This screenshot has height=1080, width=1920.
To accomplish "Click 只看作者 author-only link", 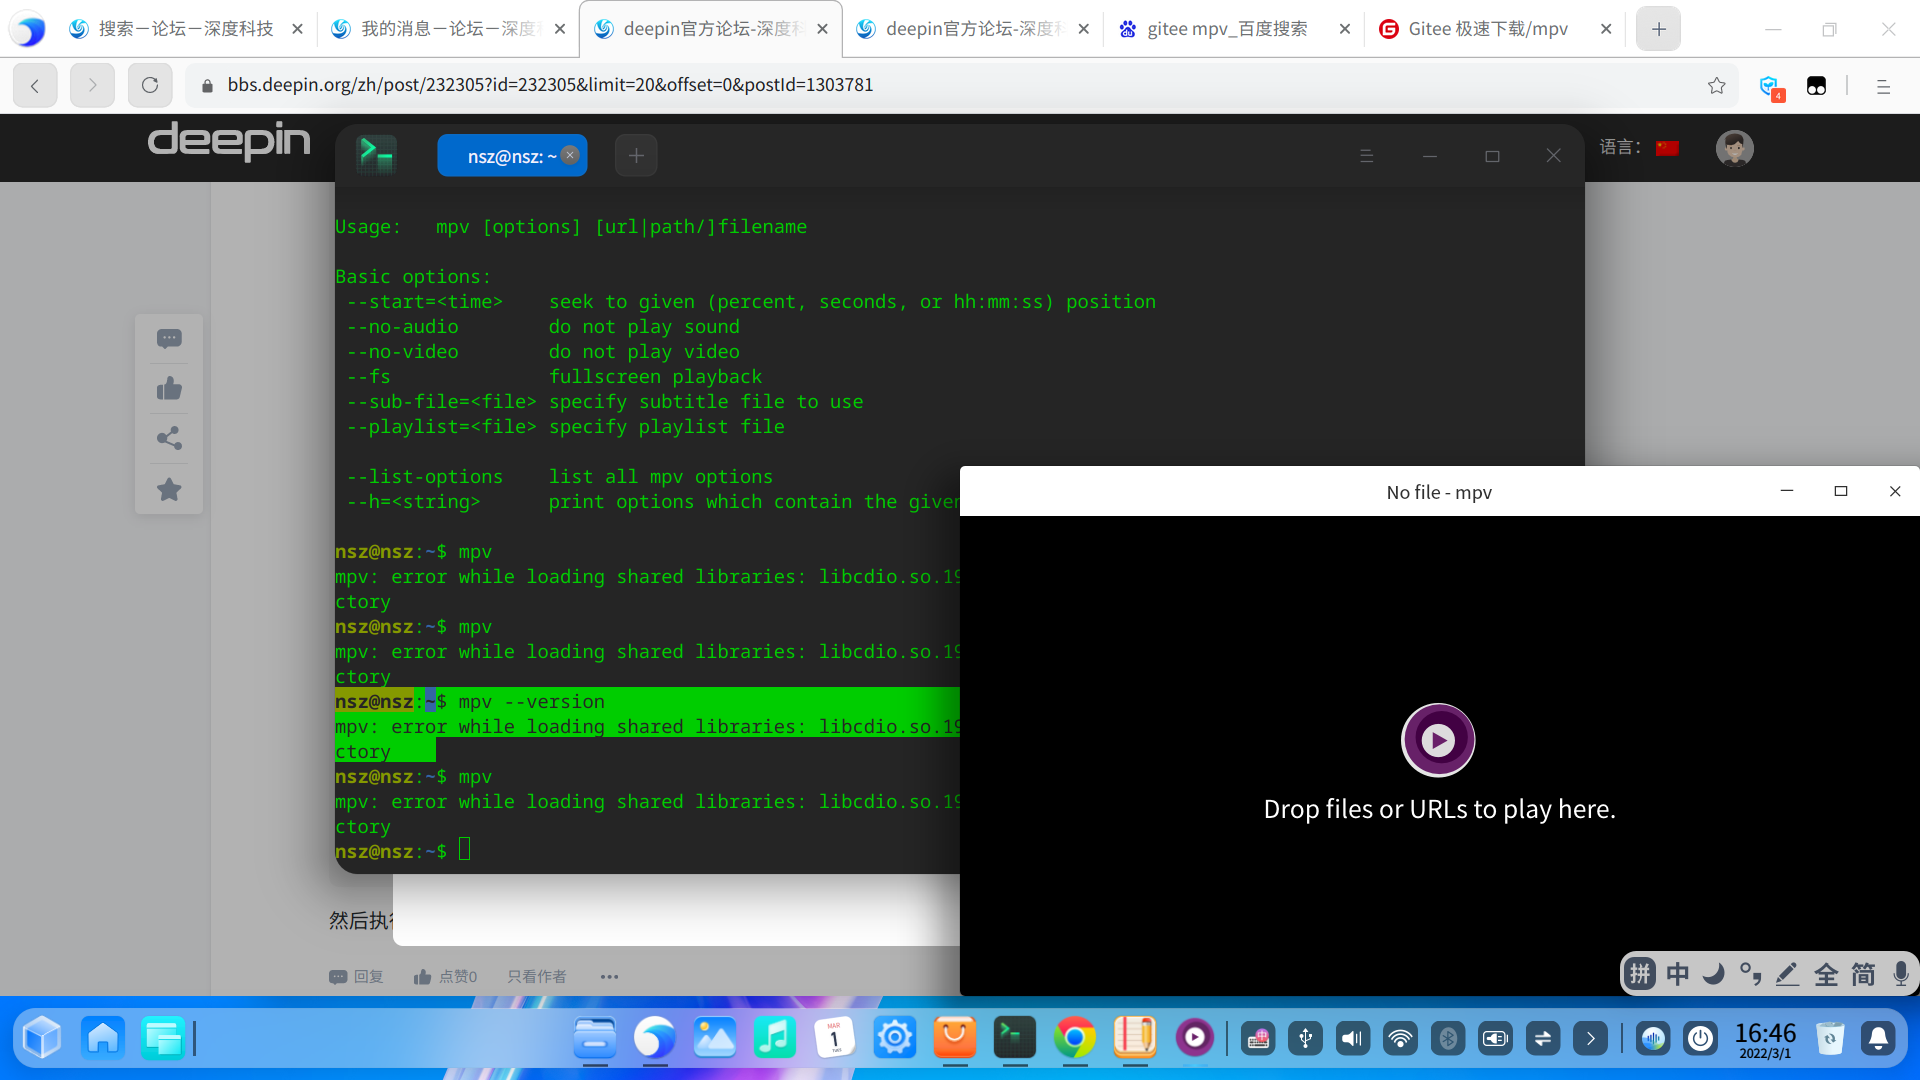I will [x=536, y=977].
